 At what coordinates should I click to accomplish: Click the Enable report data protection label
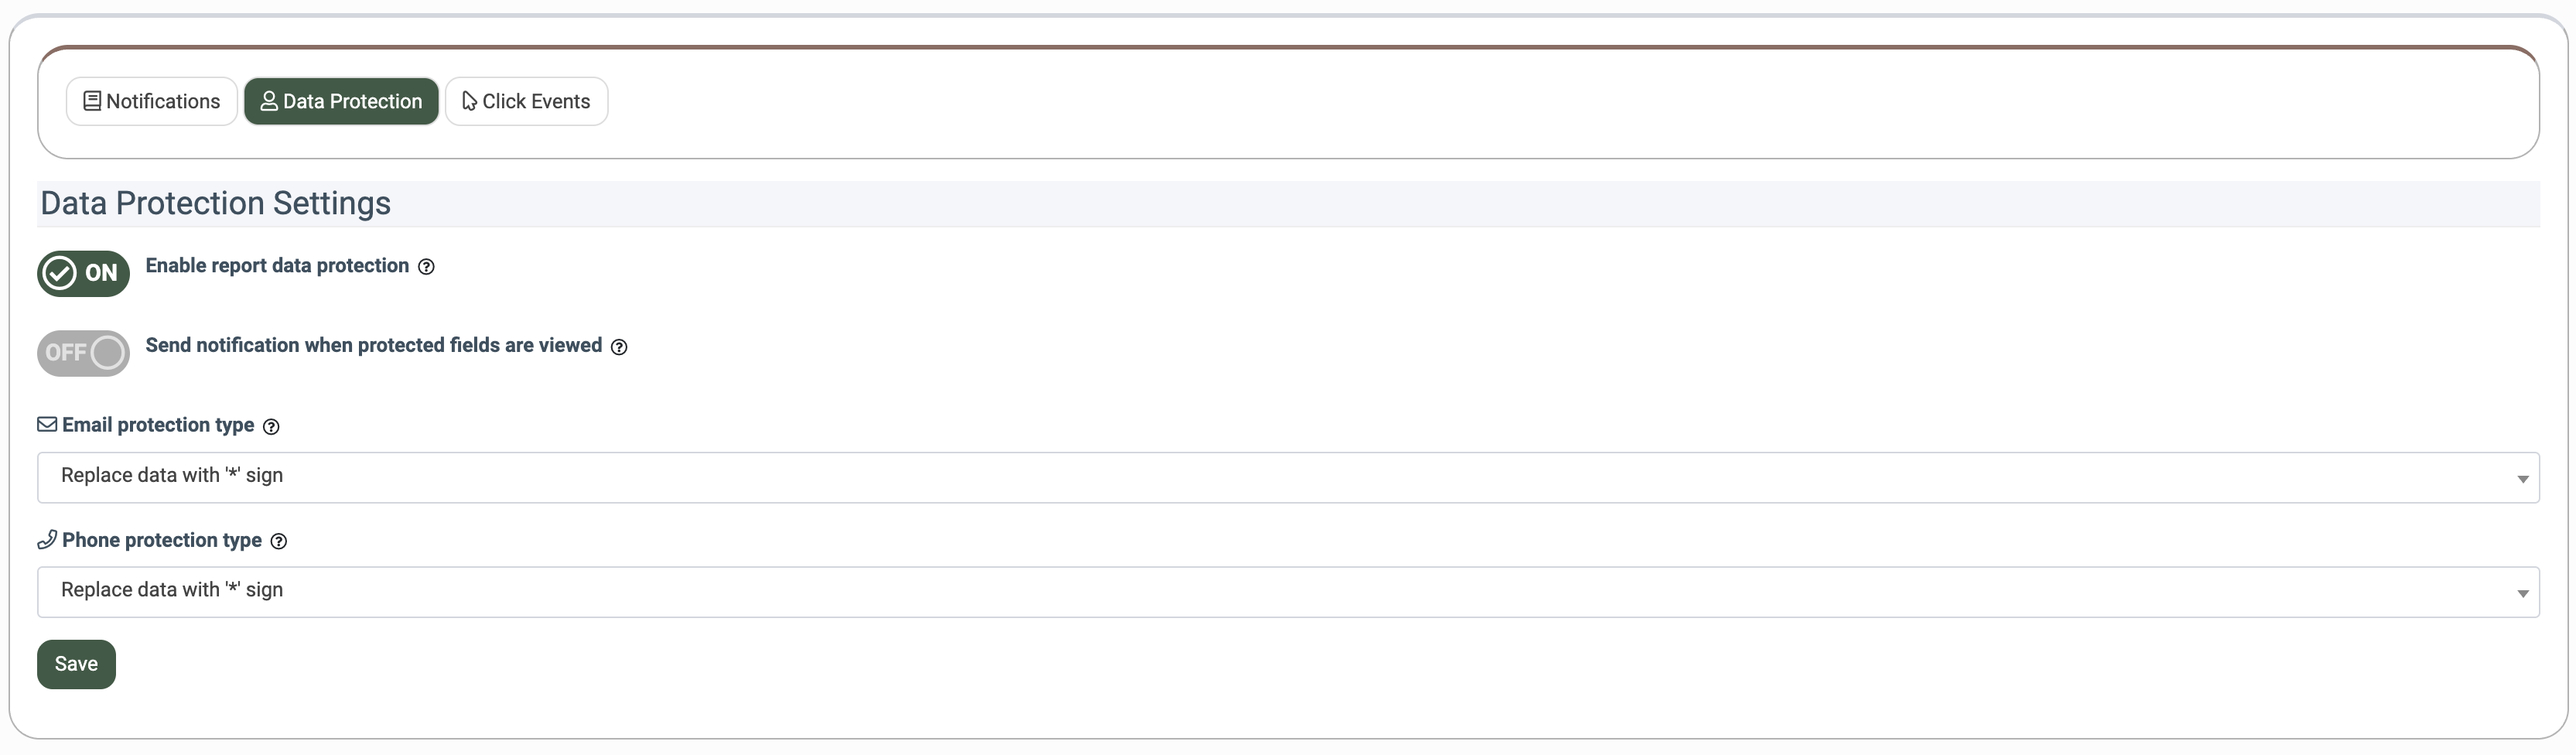pyautogui.click(x=277, y=266)
